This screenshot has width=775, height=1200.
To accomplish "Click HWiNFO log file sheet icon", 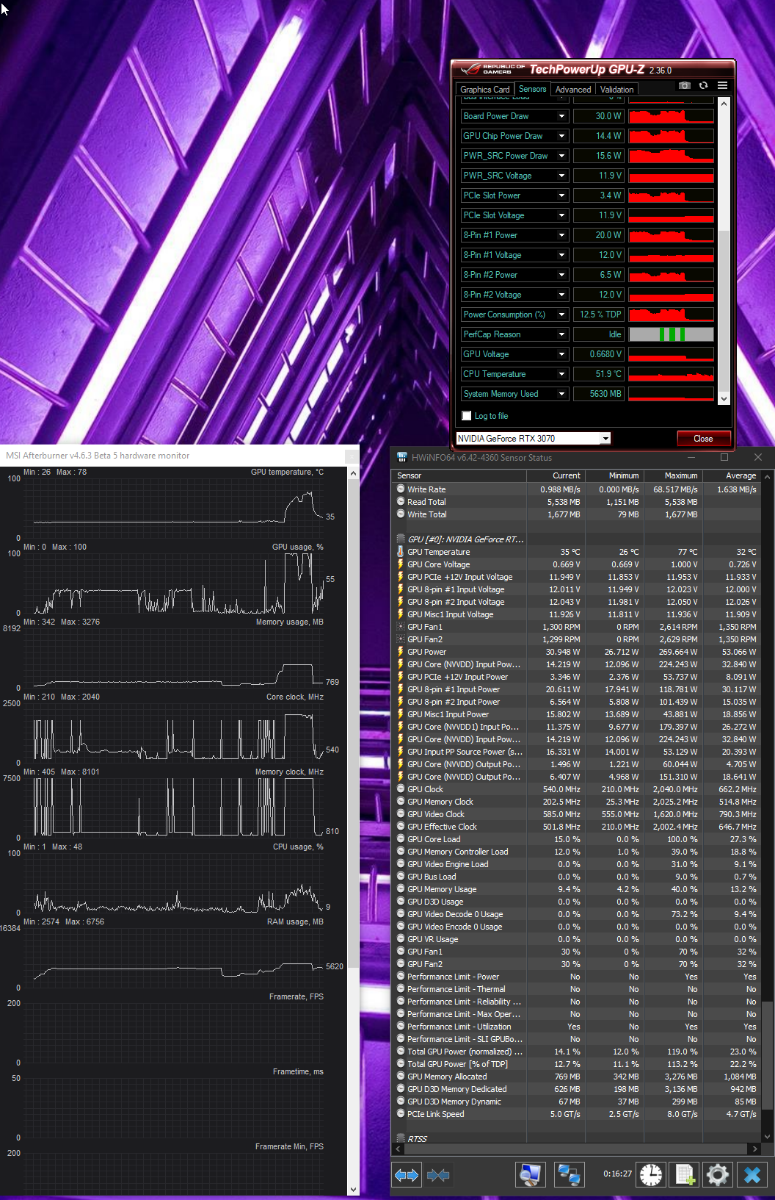I will click(x=685, y=1175).
